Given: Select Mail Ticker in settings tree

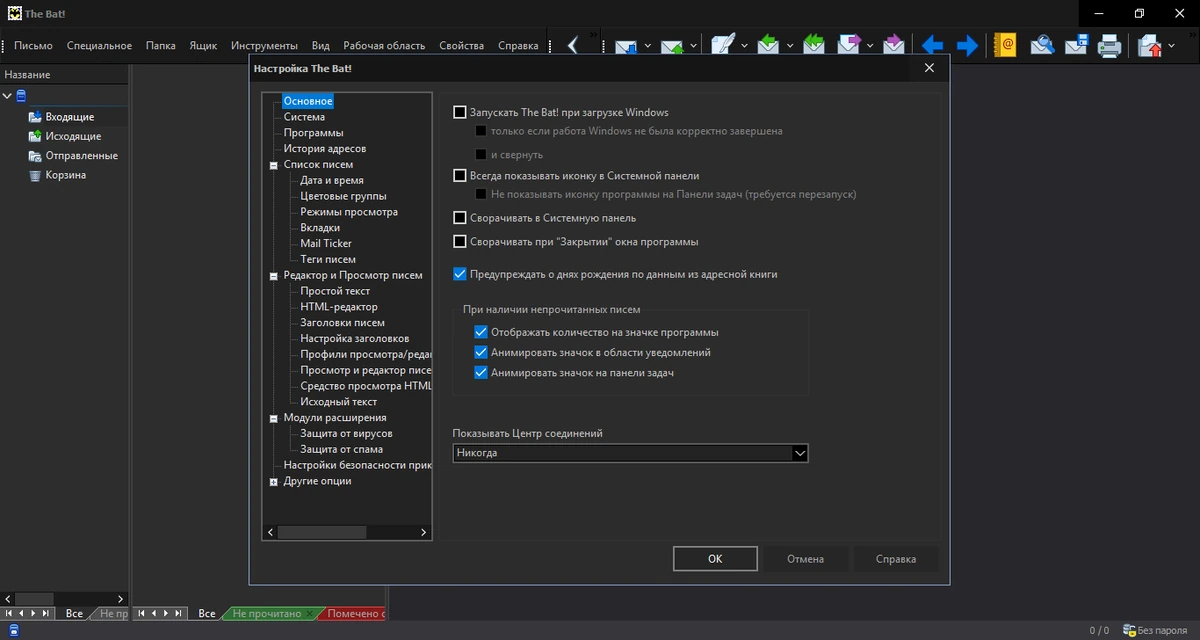Looking at the screenshot, I should [326, 244].
